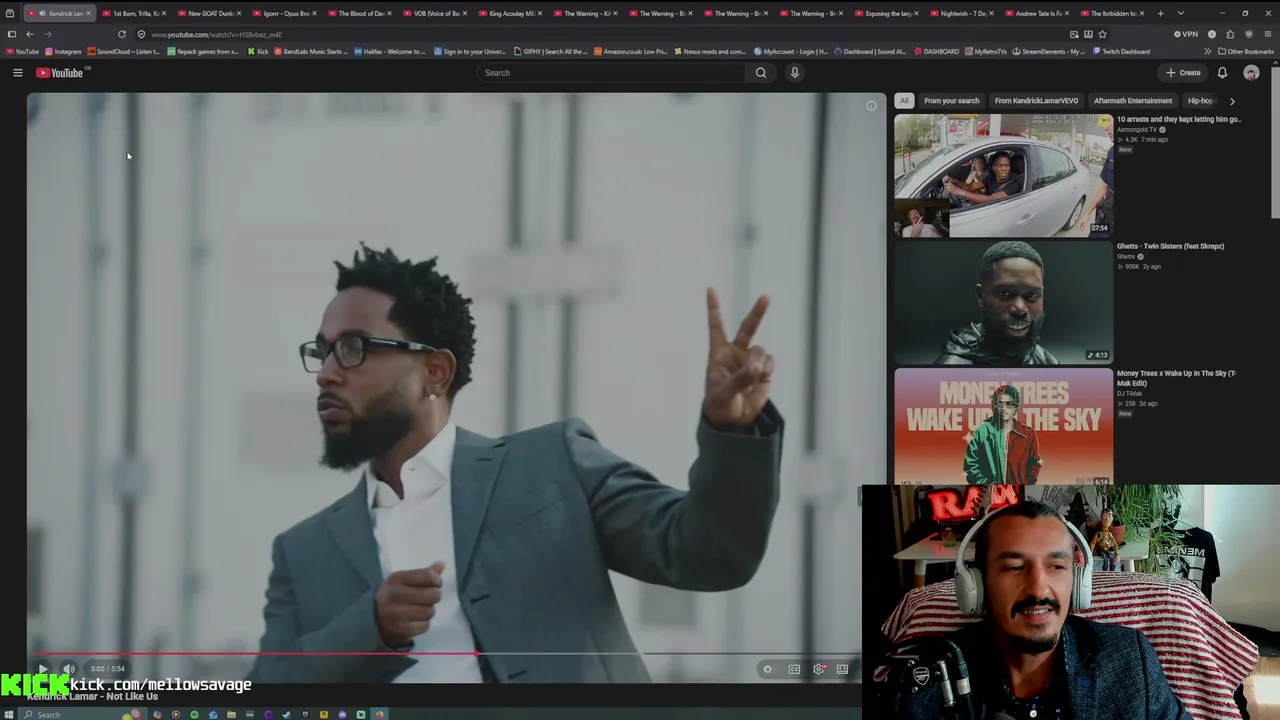Click the YouTube search magnifier button
This screenshot has height=720, width=1280.
click(x=761, y=72)
